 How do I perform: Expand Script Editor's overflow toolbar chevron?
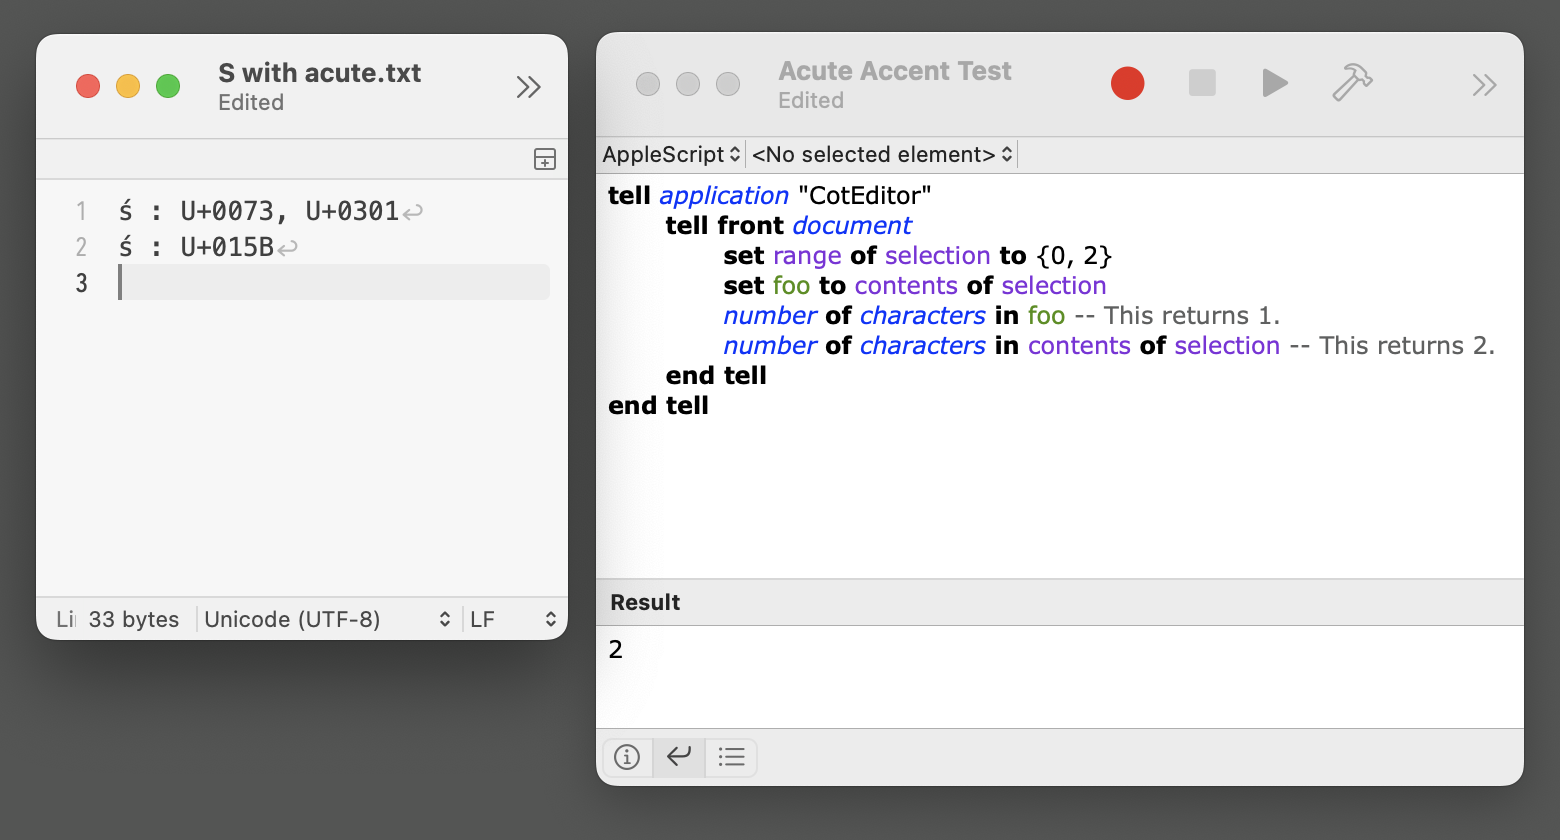tap(1484, 84)
